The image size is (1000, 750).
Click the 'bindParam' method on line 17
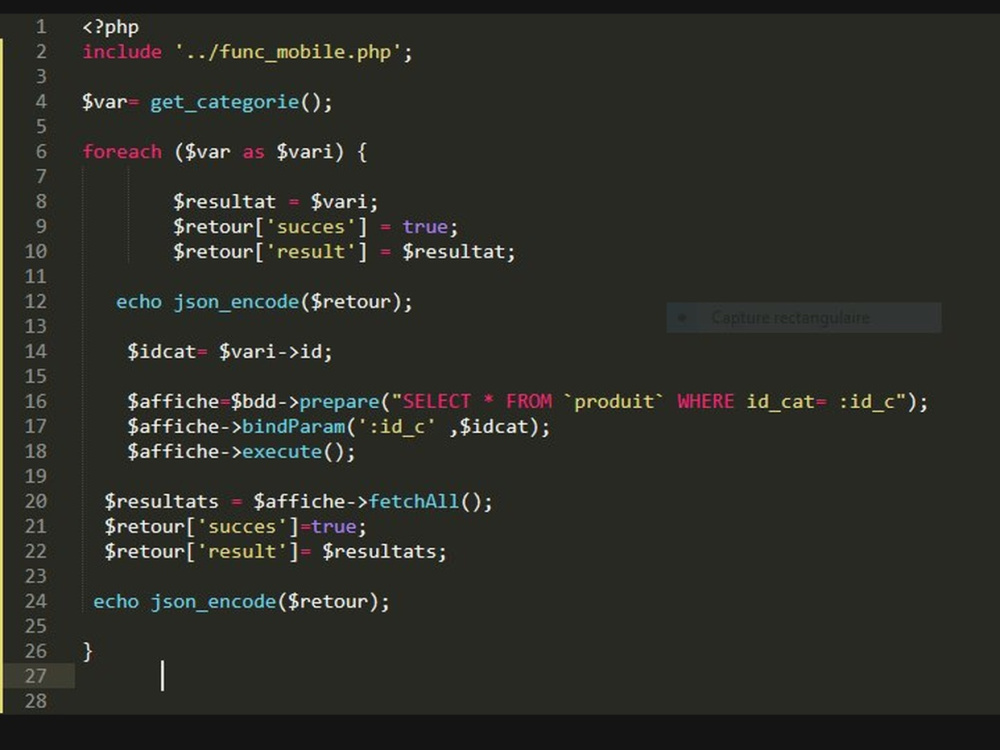tap(293, 426)
